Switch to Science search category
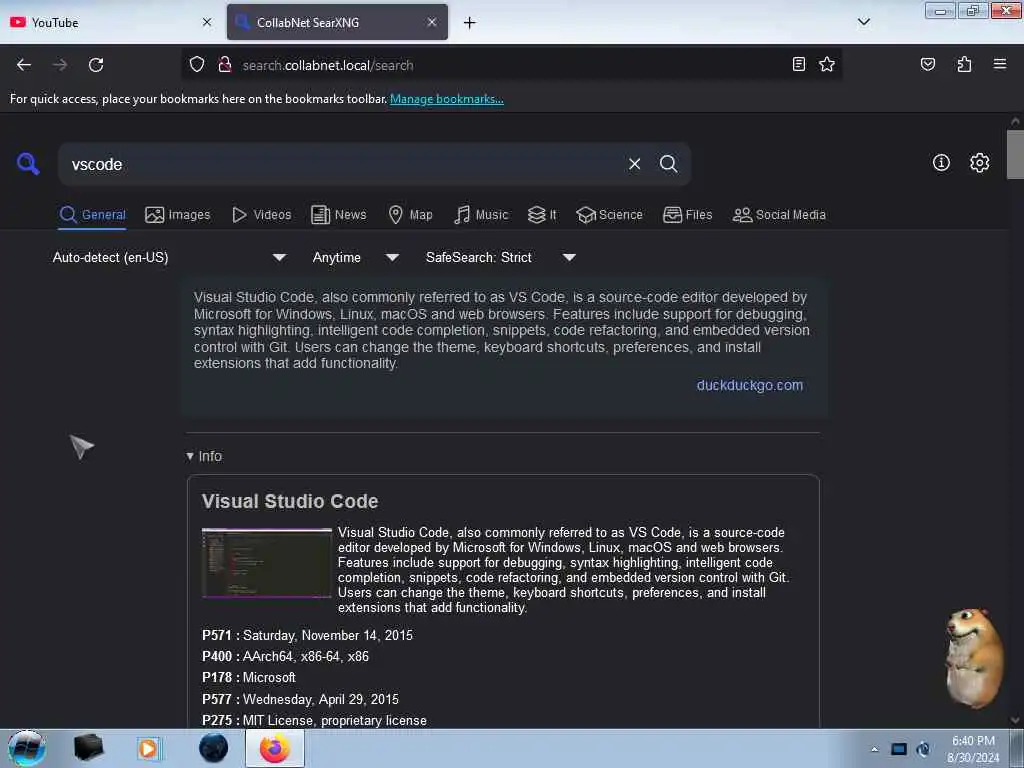The height and width of the screenshot is (768, 1024). [609, 215]
